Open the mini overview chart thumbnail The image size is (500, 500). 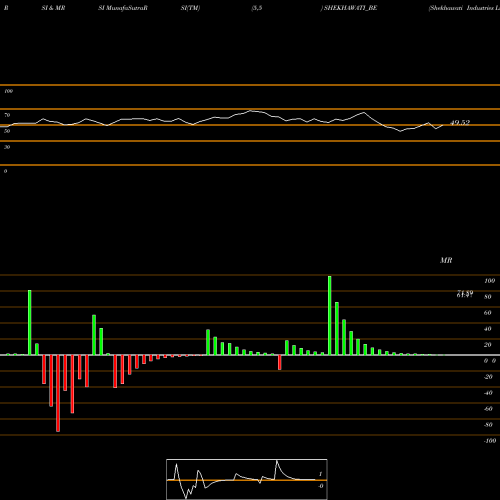coord(247,479)
